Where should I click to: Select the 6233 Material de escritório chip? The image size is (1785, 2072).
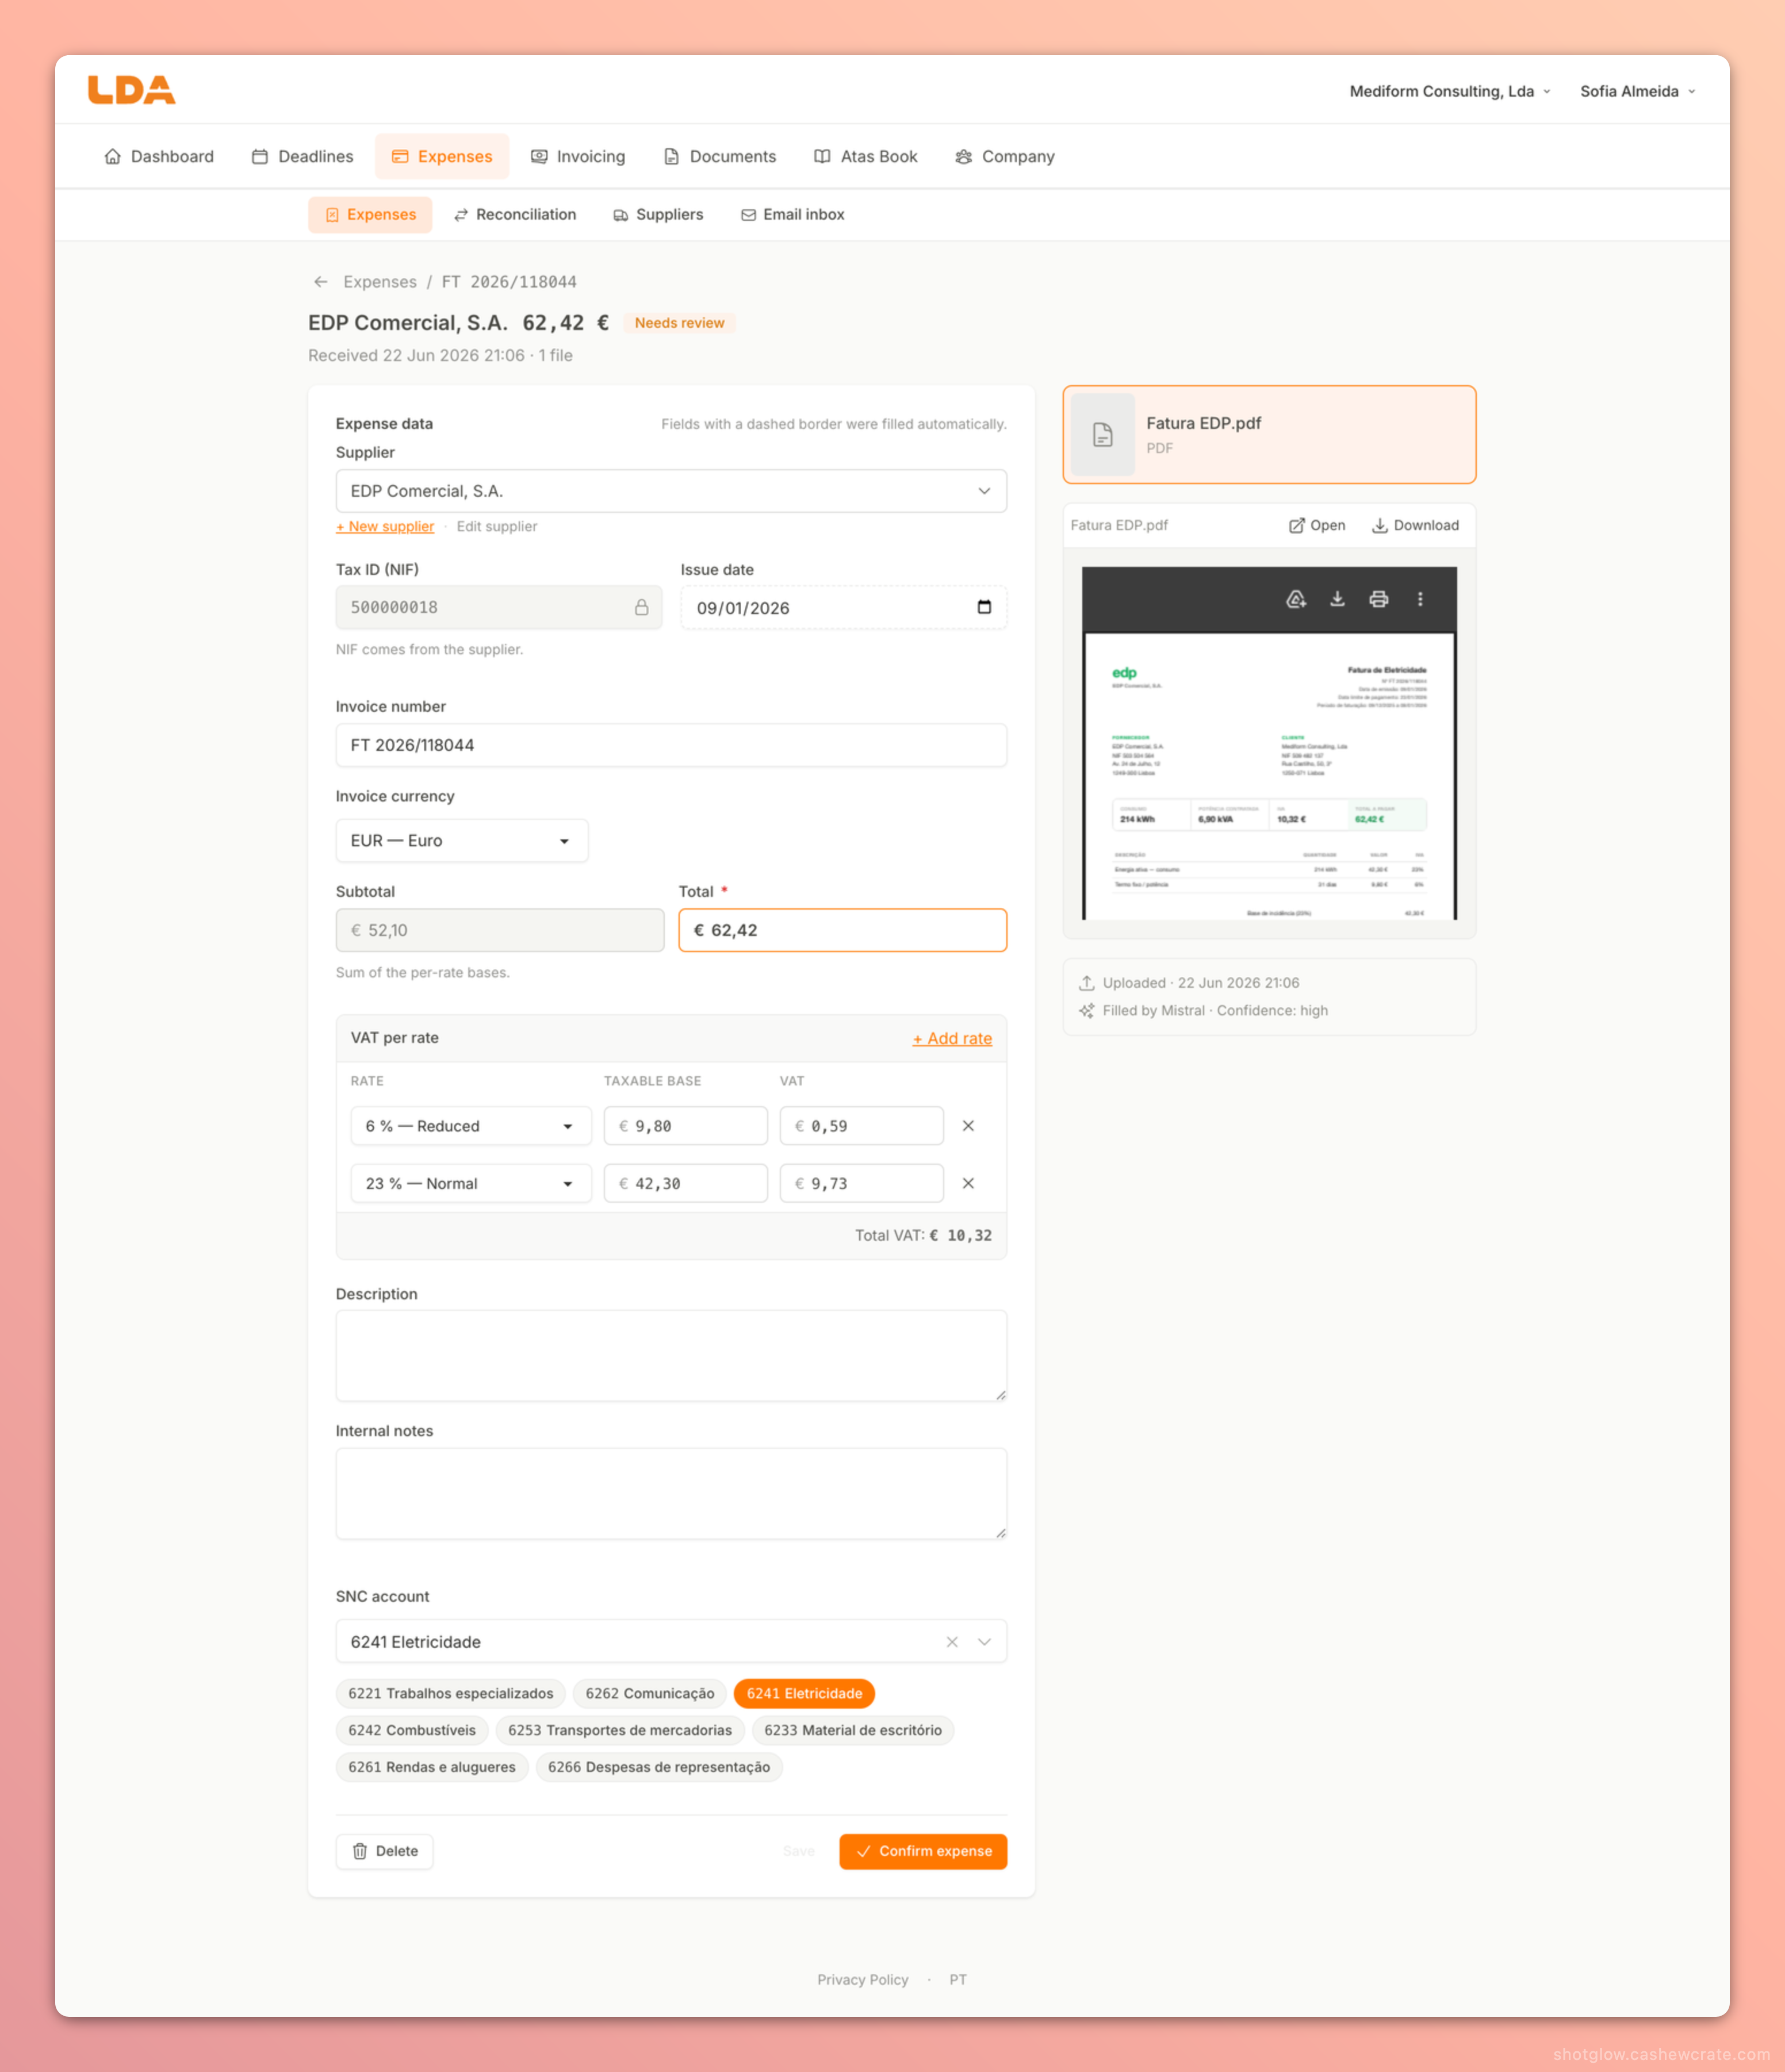click(x=853, y=1730)
